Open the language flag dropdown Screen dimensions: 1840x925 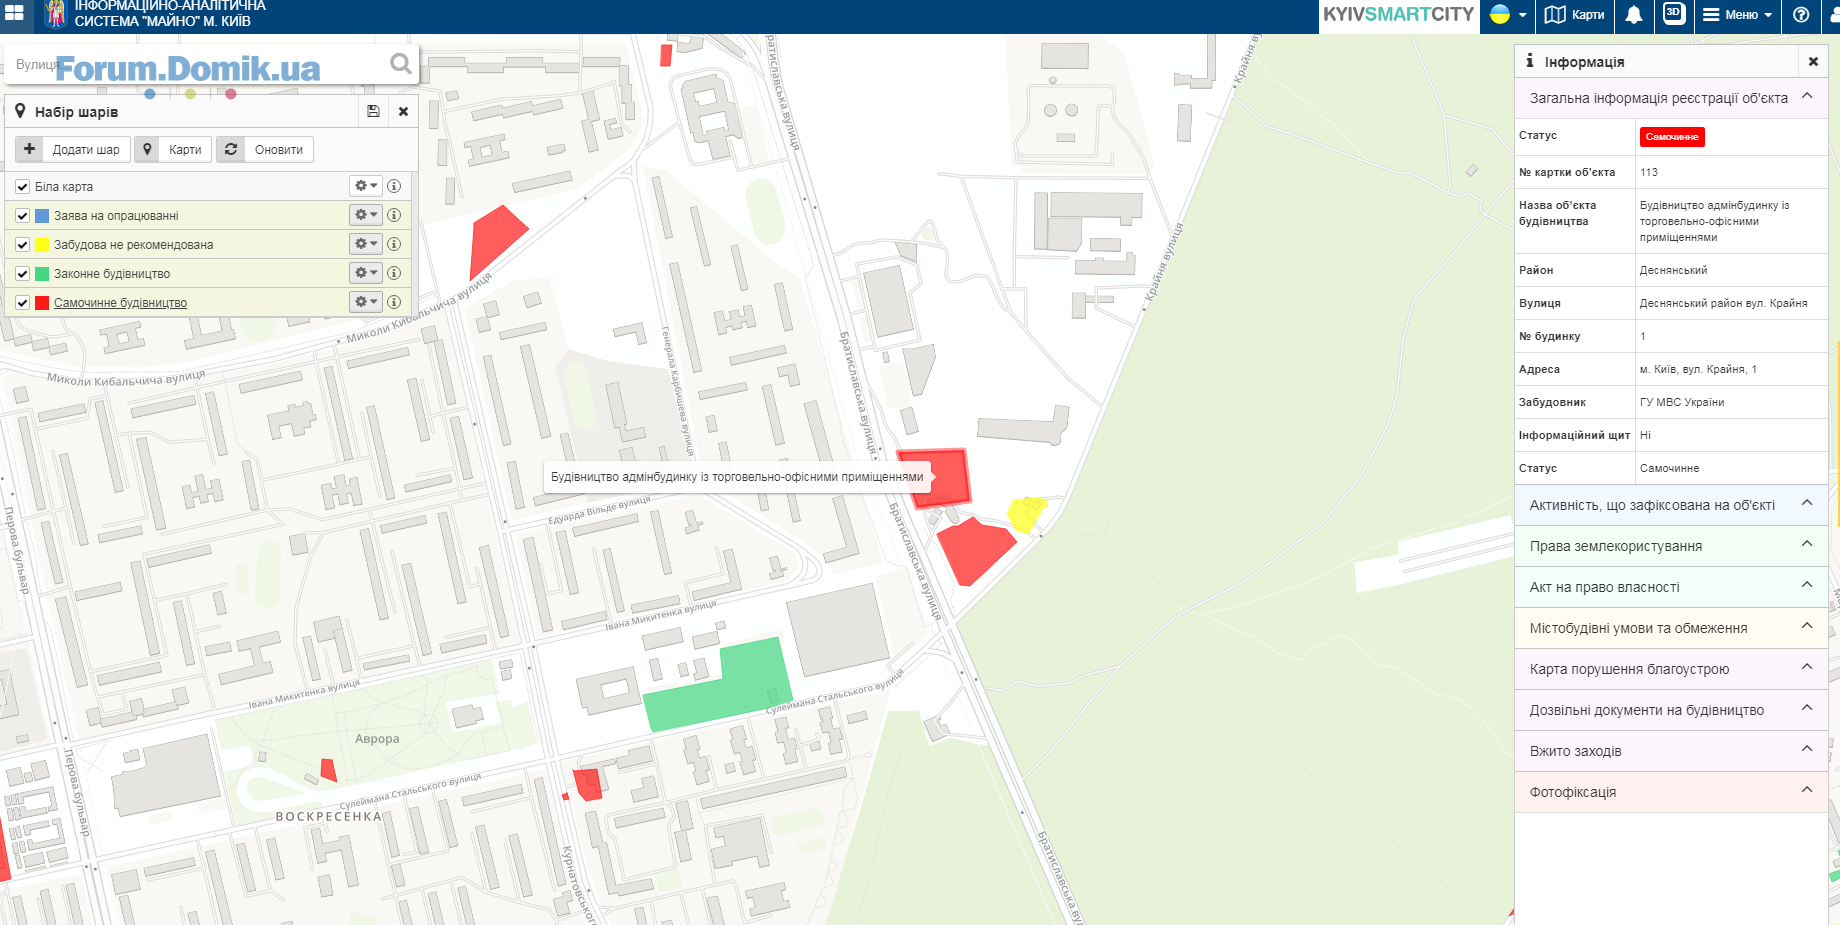coord(1508,15)
